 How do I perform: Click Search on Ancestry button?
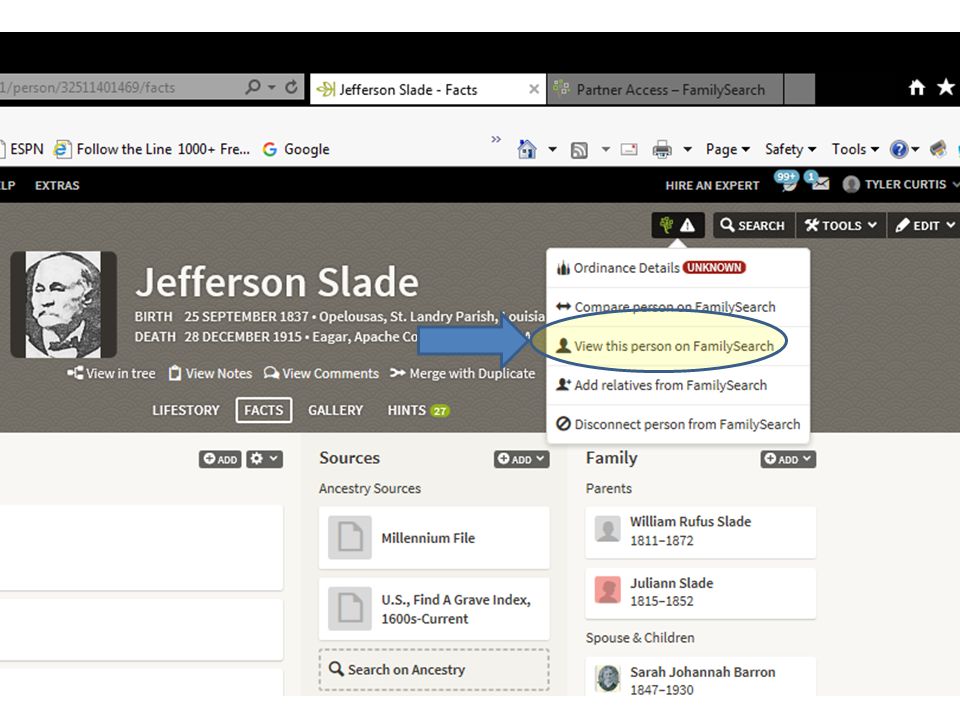tap(434, 670)
